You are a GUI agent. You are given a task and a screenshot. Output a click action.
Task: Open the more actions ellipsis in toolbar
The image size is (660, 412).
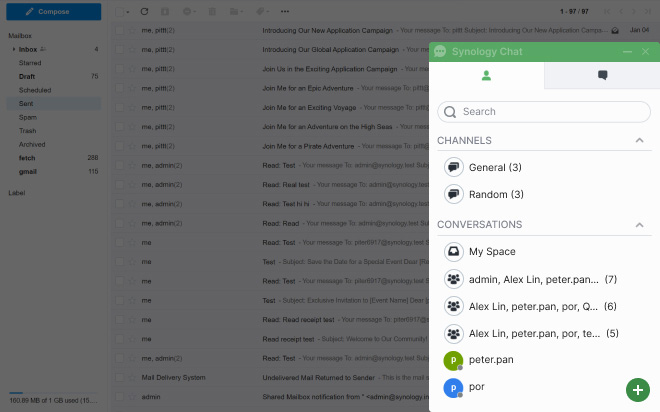click(x=285, y=12)
